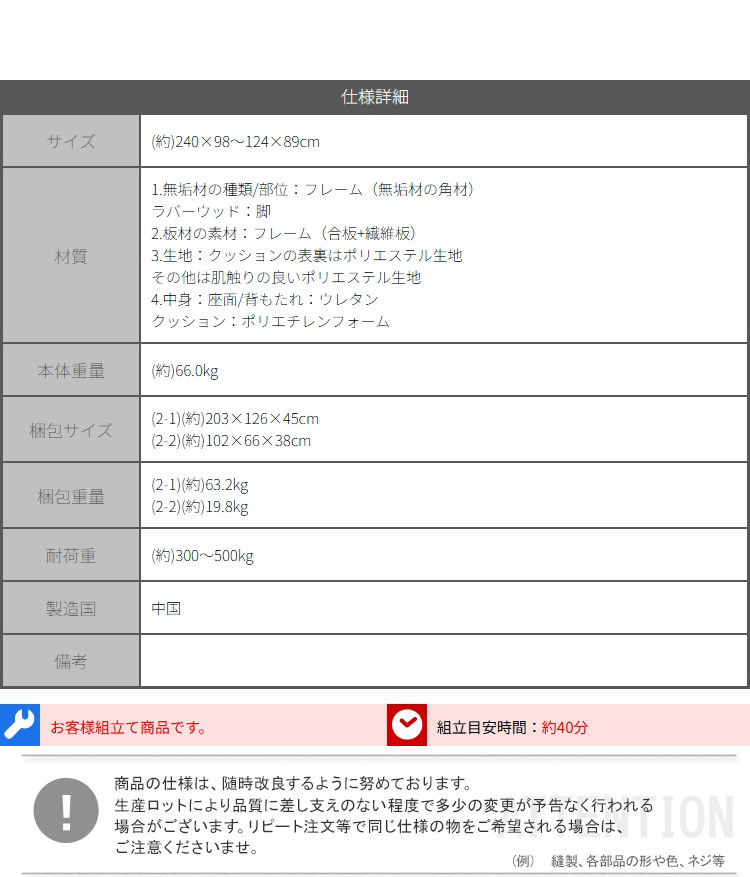Click the (2-1)(約)203×126×45cm package size
Screen dimensions: 750x877
point(236,419)
